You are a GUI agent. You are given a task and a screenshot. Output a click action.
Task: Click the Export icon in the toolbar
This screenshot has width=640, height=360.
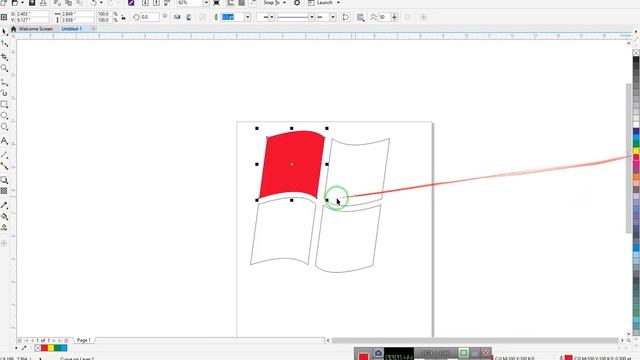156,2
